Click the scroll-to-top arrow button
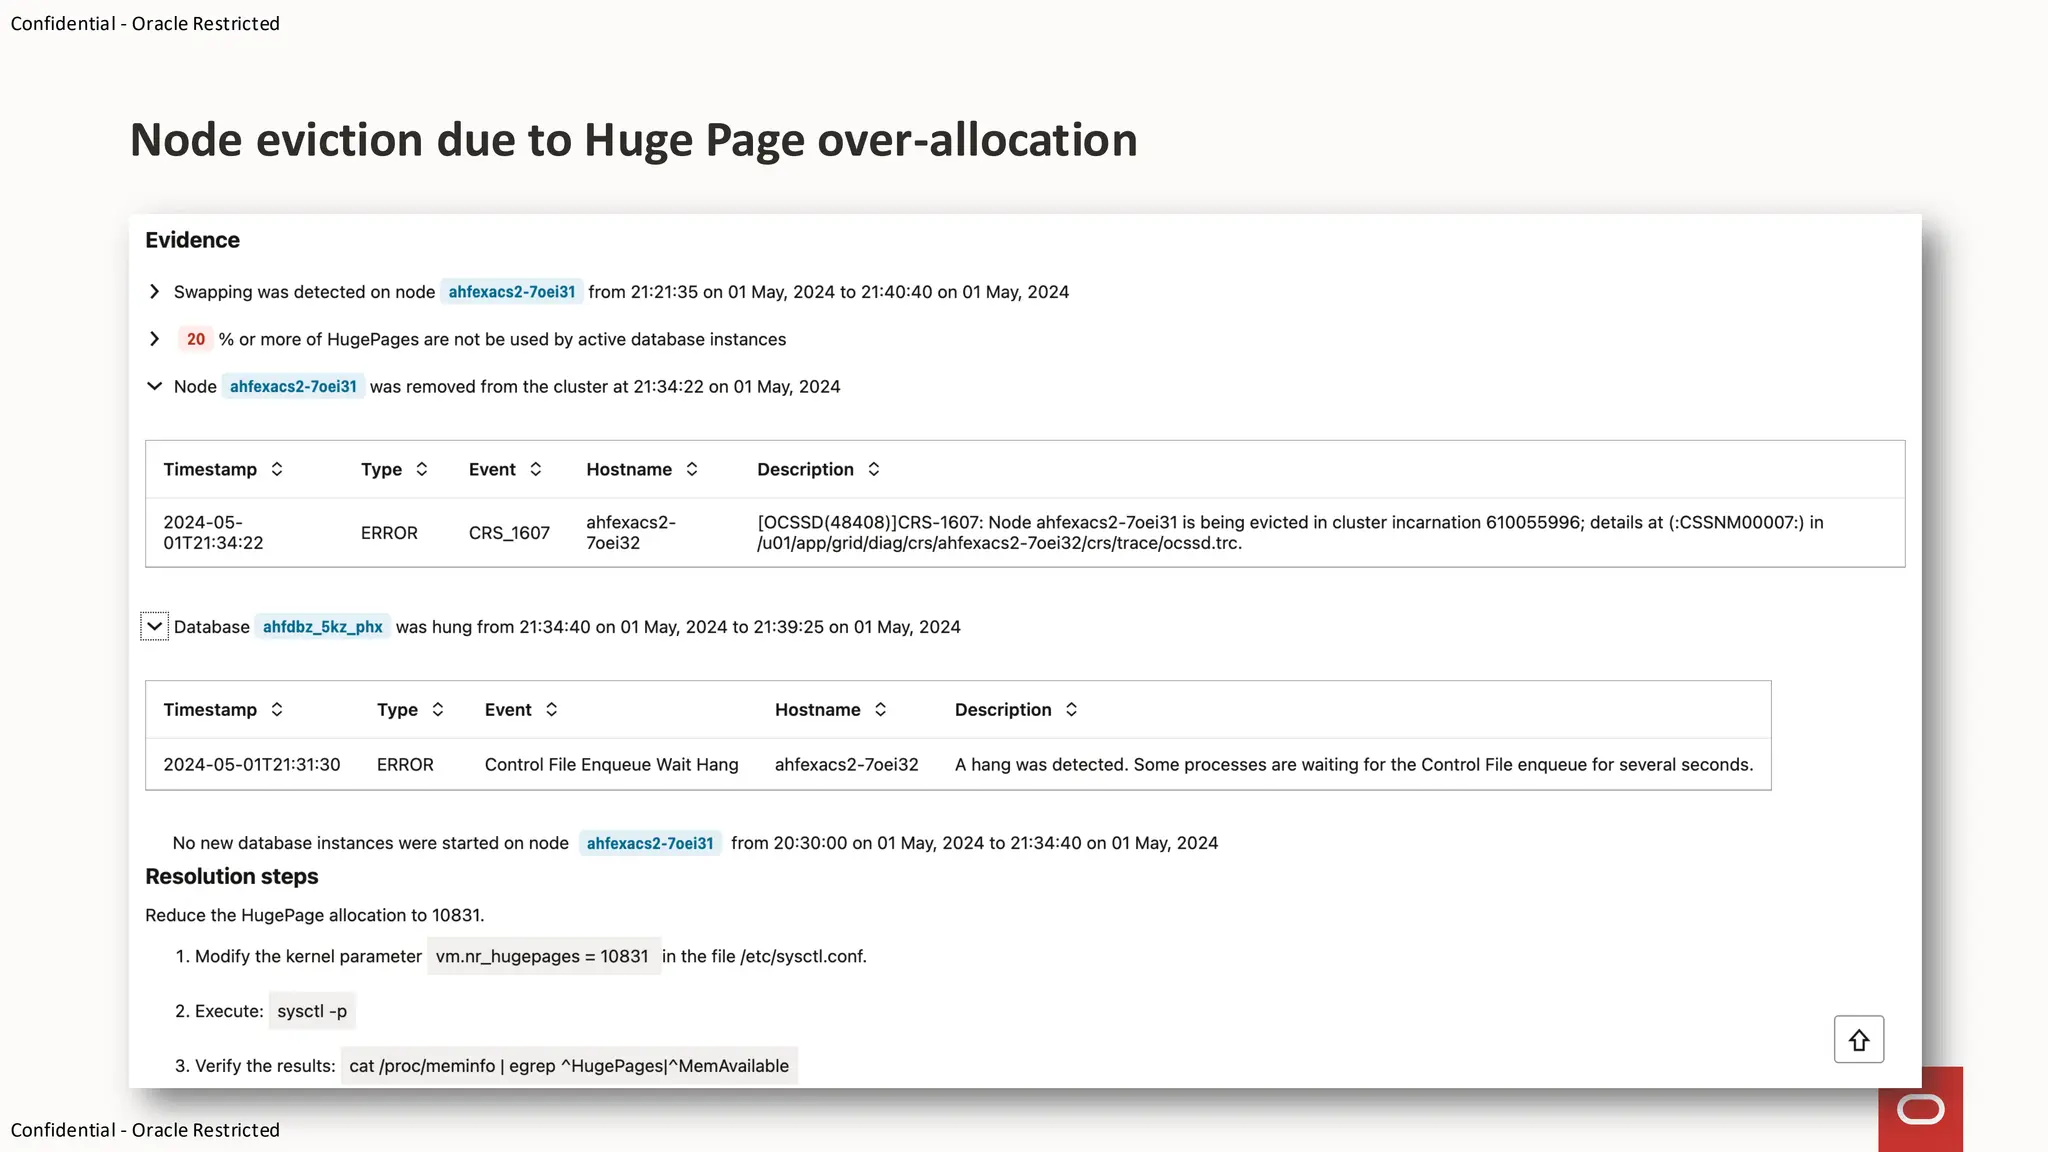The width and height of the screenshot is (2048, 1152). [1859, 1040]
